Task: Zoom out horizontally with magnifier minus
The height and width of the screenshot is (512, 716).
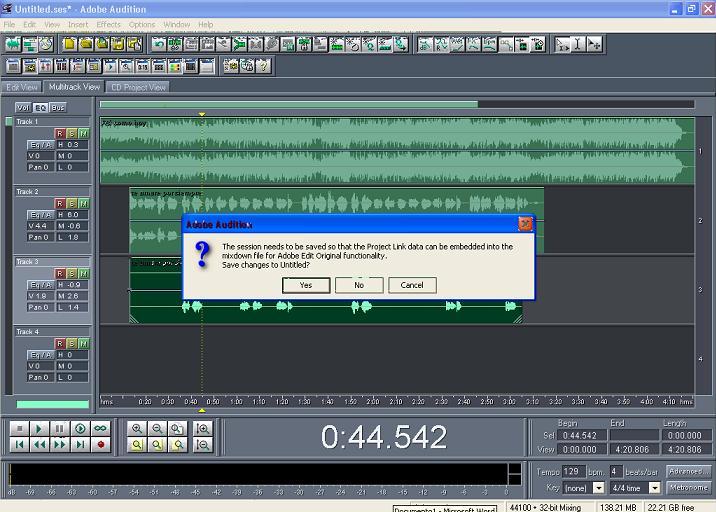Action: tap(157, 428)
